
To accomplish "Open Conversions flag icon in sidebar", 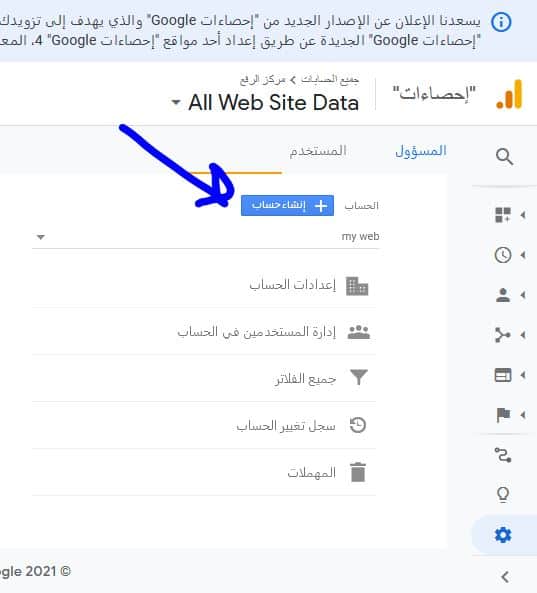I will pos(503,415).
